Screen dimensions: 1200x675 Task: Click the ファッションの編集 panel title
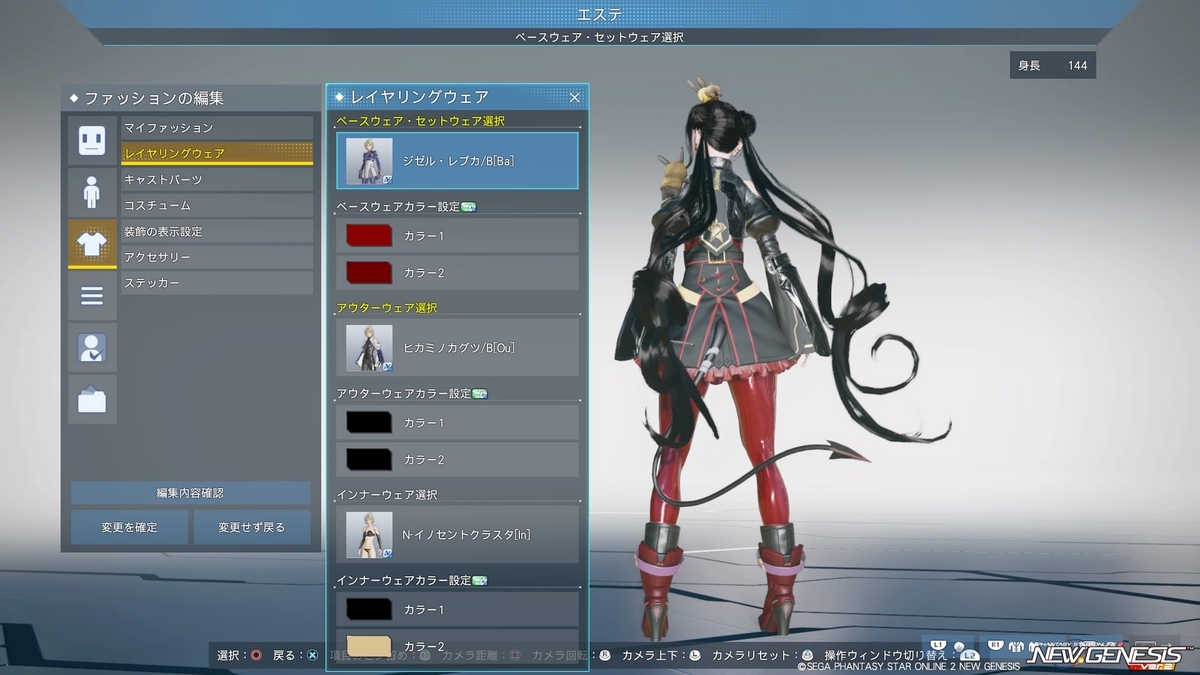click(154, 98)
